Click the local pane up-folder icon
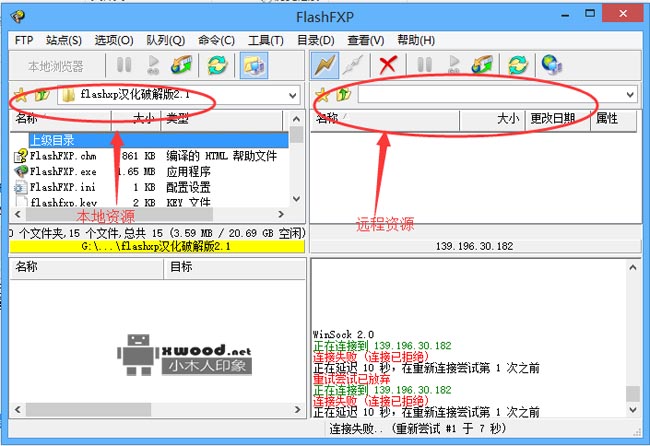650x446 pixels. [x=42, y=95]
